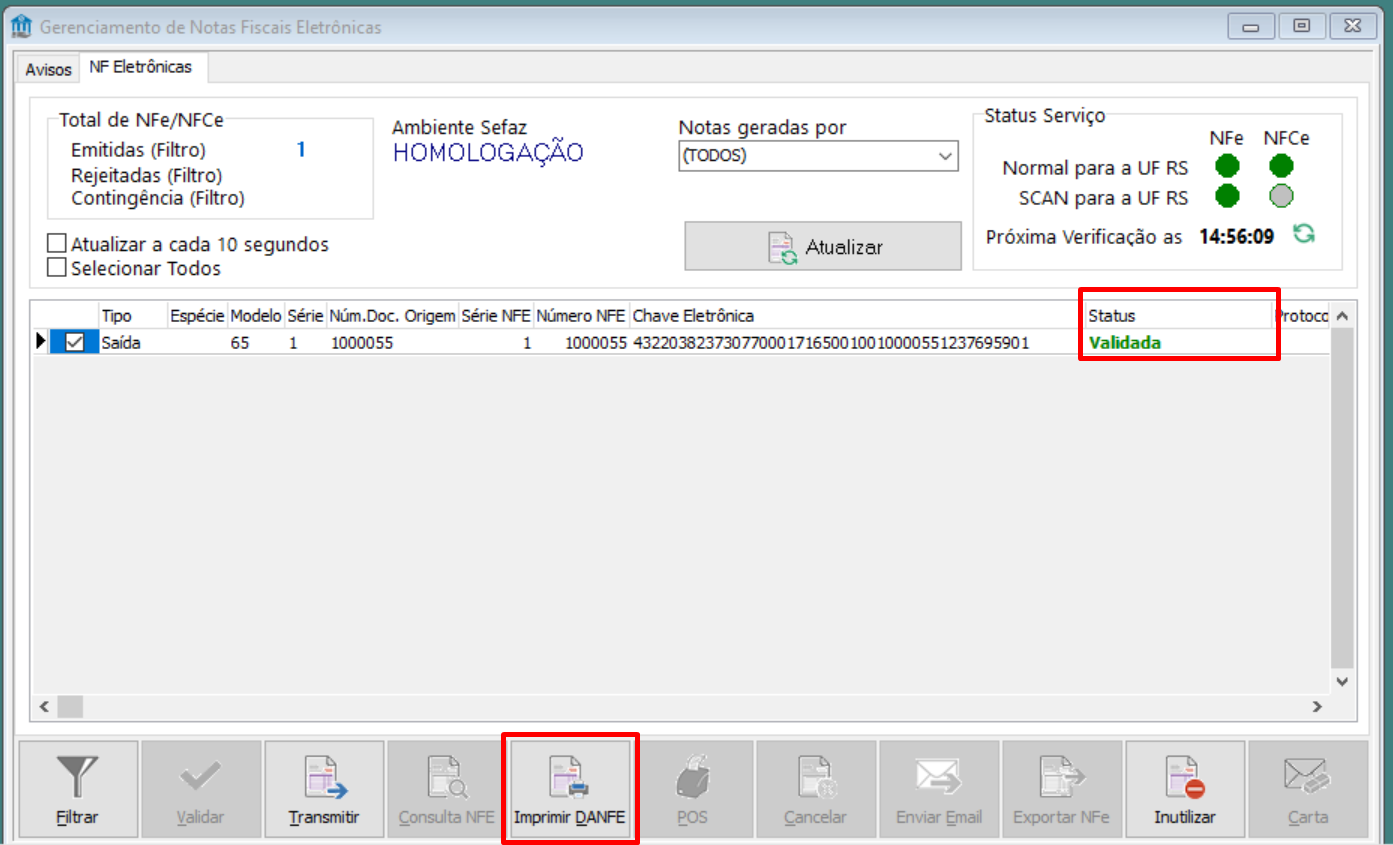Image resolution: width=1393 pixels, height=845 pixels.
Task: Click Enviar Email envelope button
Action: pos(938,788)
